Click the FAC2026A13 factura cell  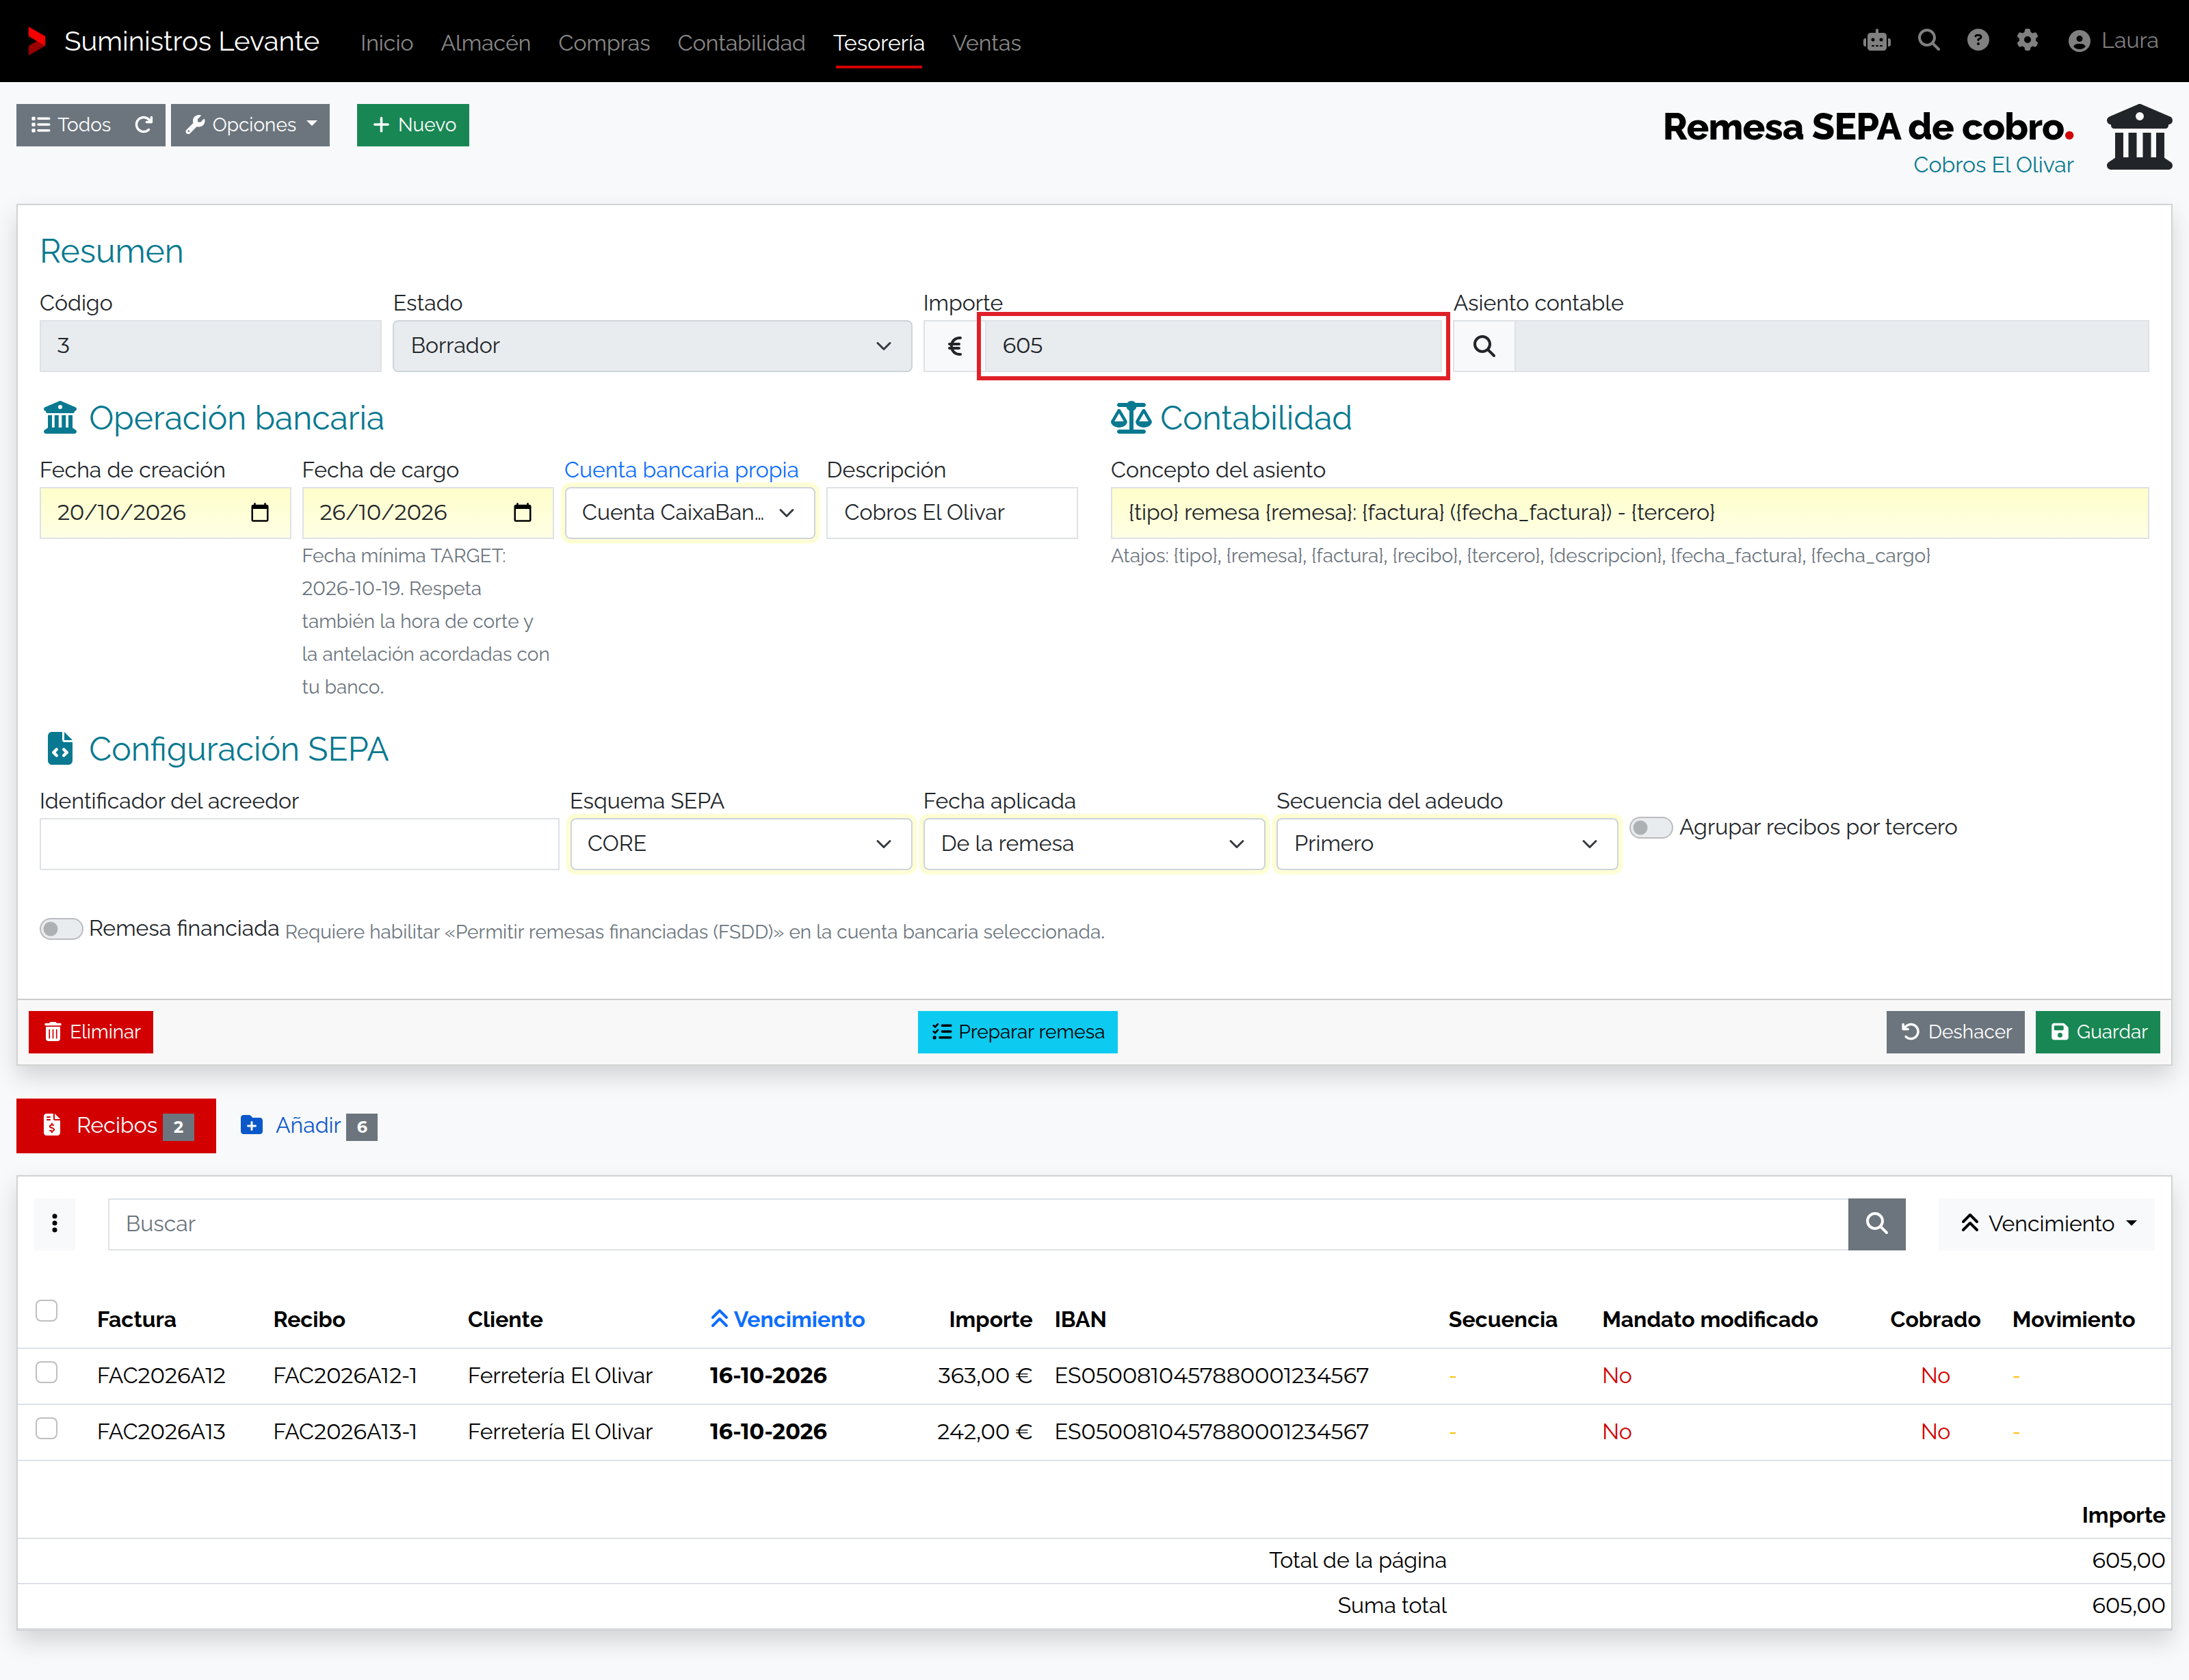tap(161, 1432)
